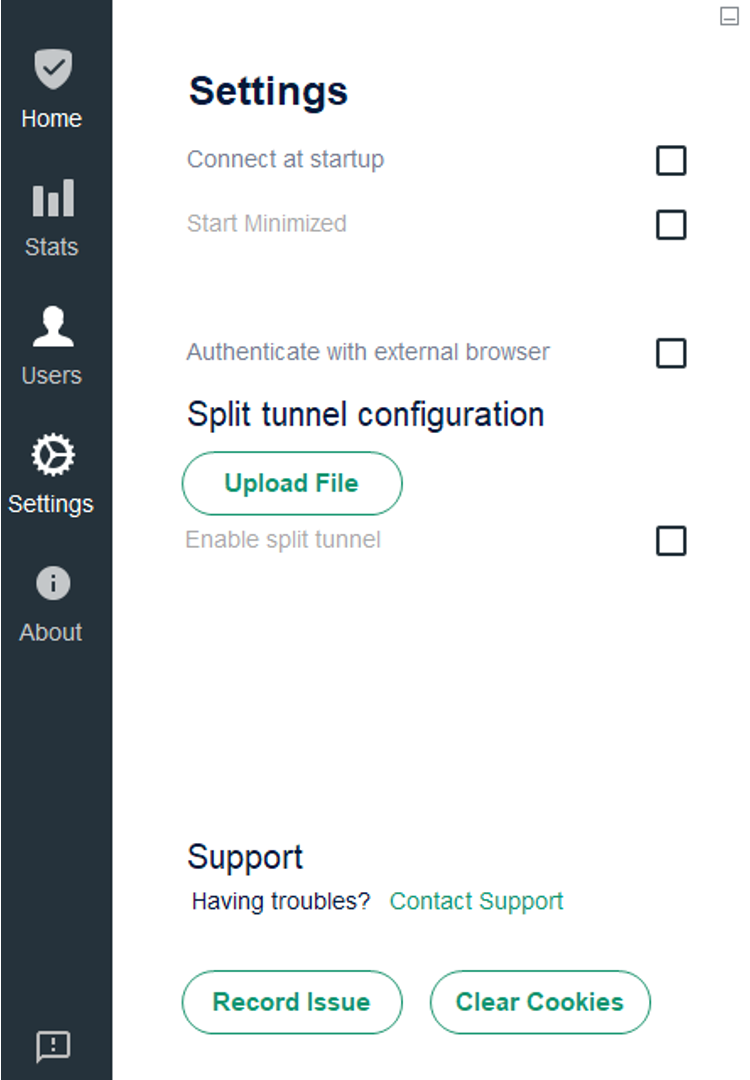Screen dimensions: 750x1080
Task: Click the Settings text label in sidebar
Action: 51,504
